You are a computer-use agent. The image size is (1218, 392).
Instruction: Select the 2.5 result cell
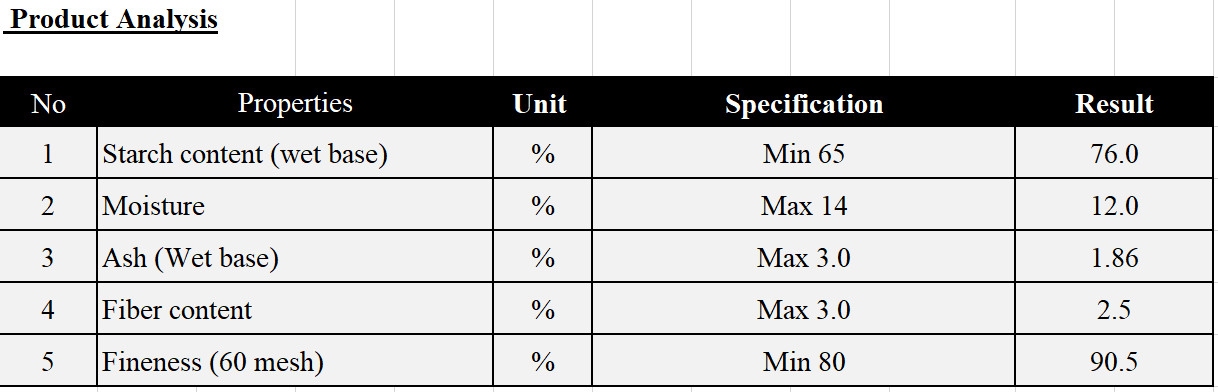click(1114, 310)
